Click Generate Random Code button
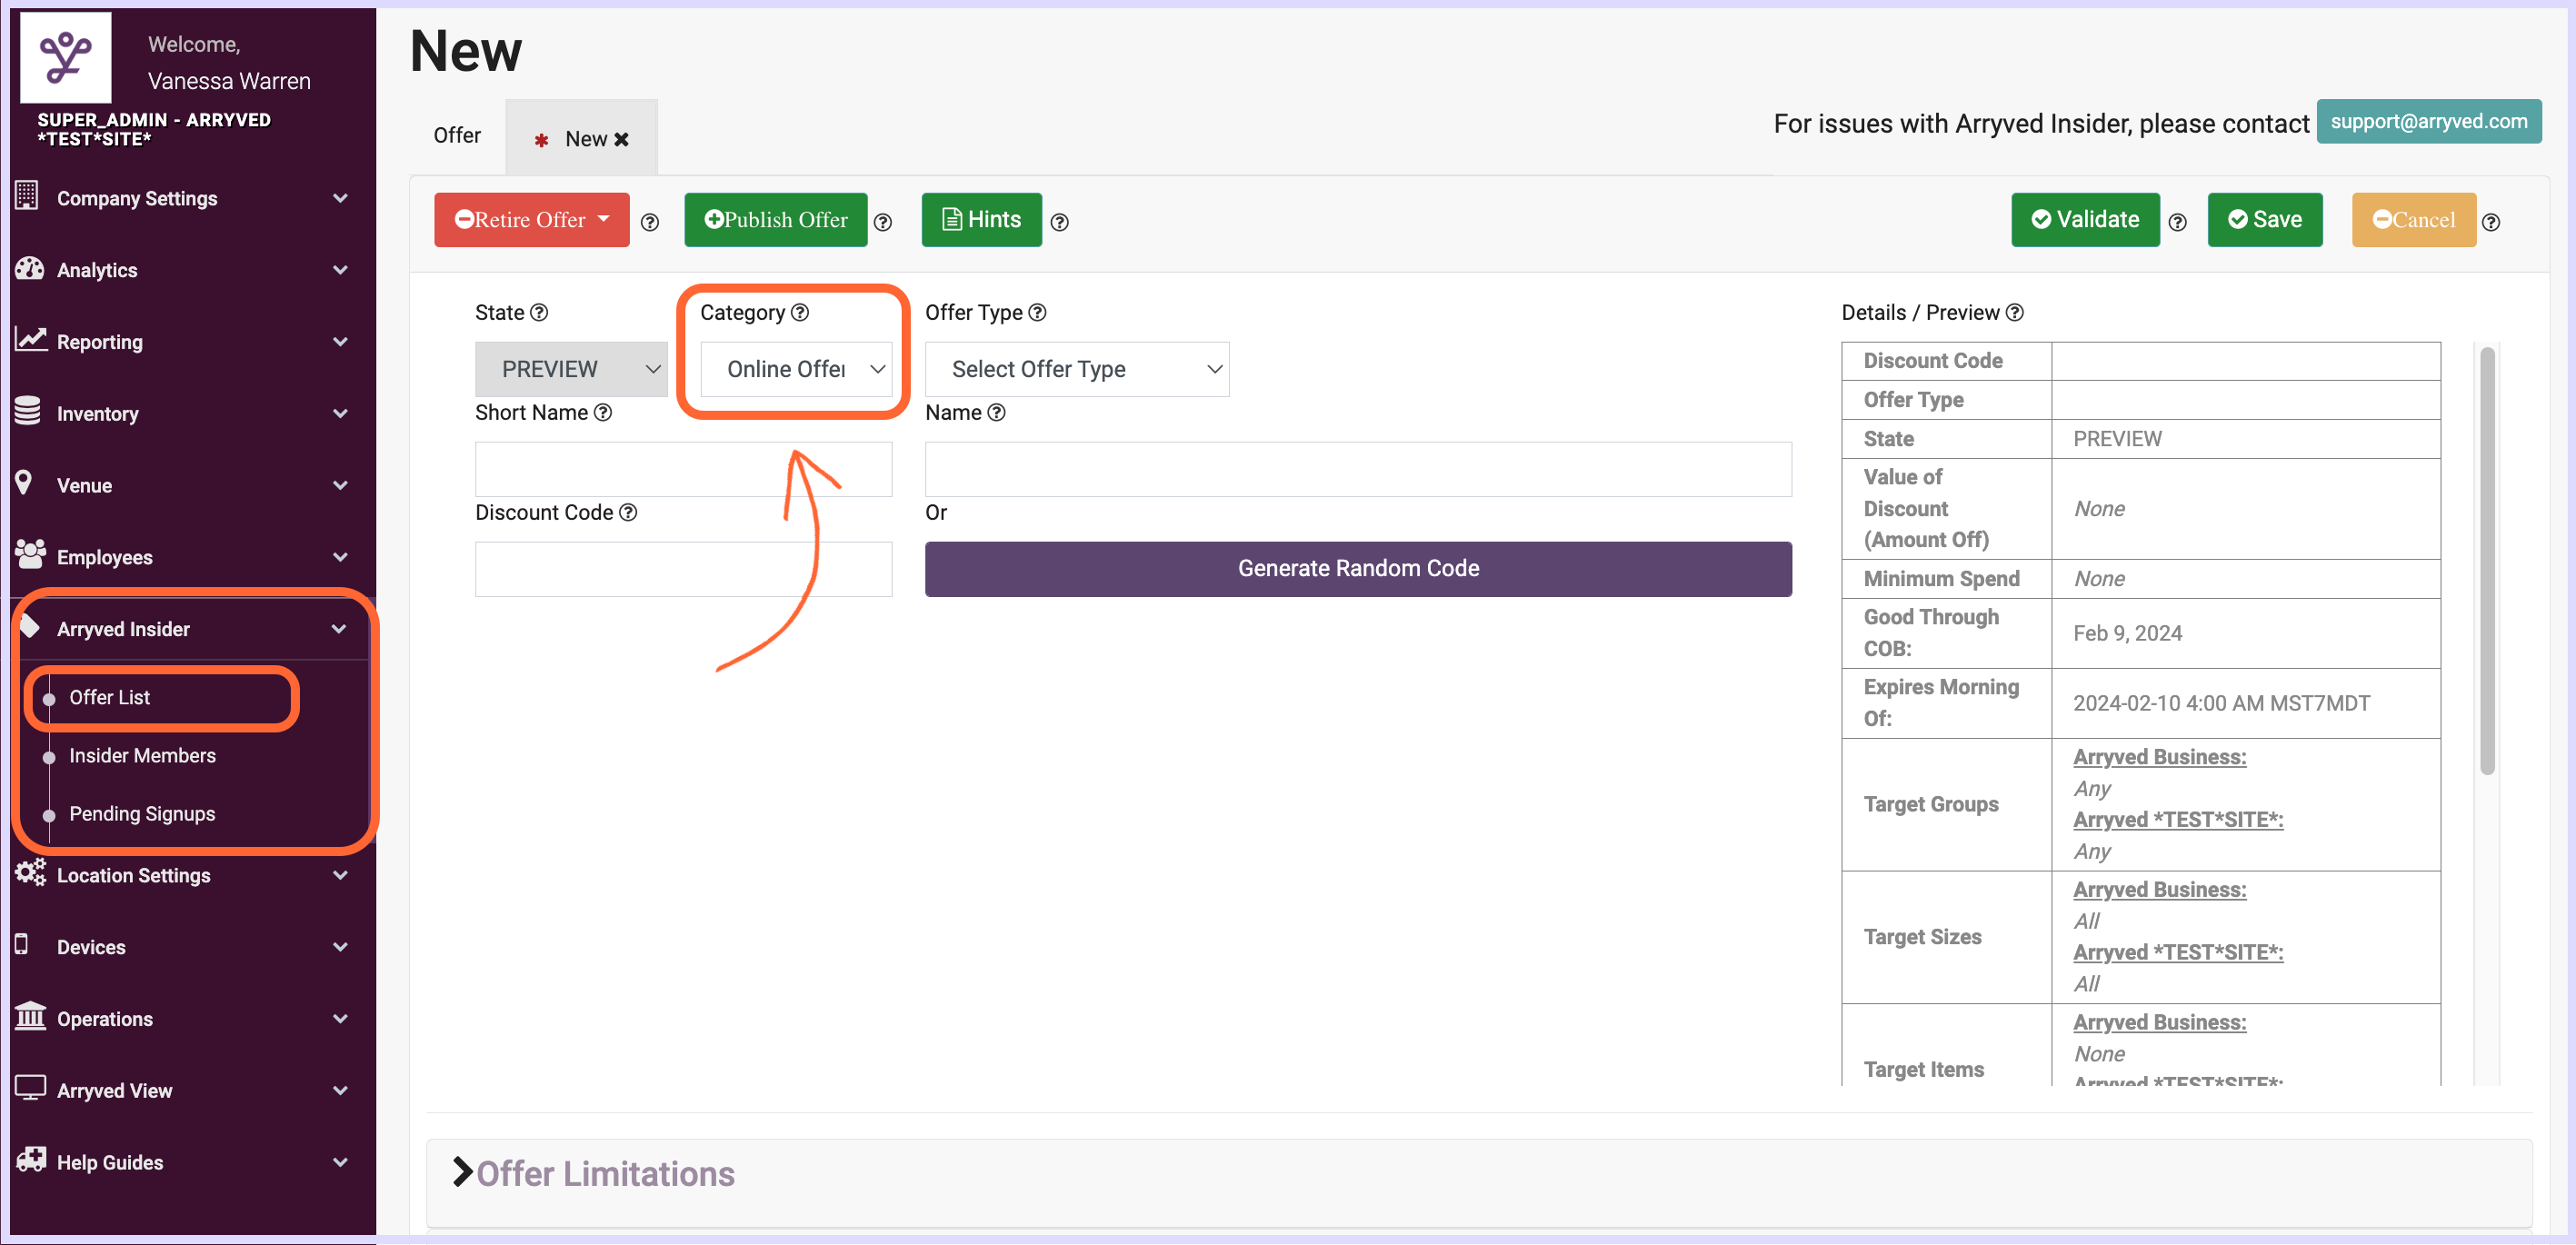 point(1358,568)
